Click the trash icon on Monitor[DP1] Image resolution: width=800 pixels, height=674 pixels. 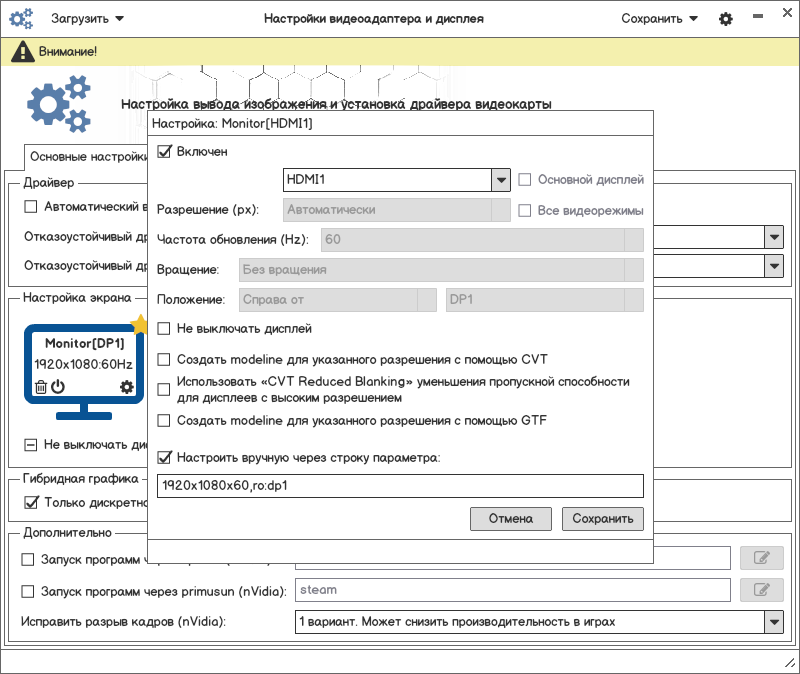41,387
